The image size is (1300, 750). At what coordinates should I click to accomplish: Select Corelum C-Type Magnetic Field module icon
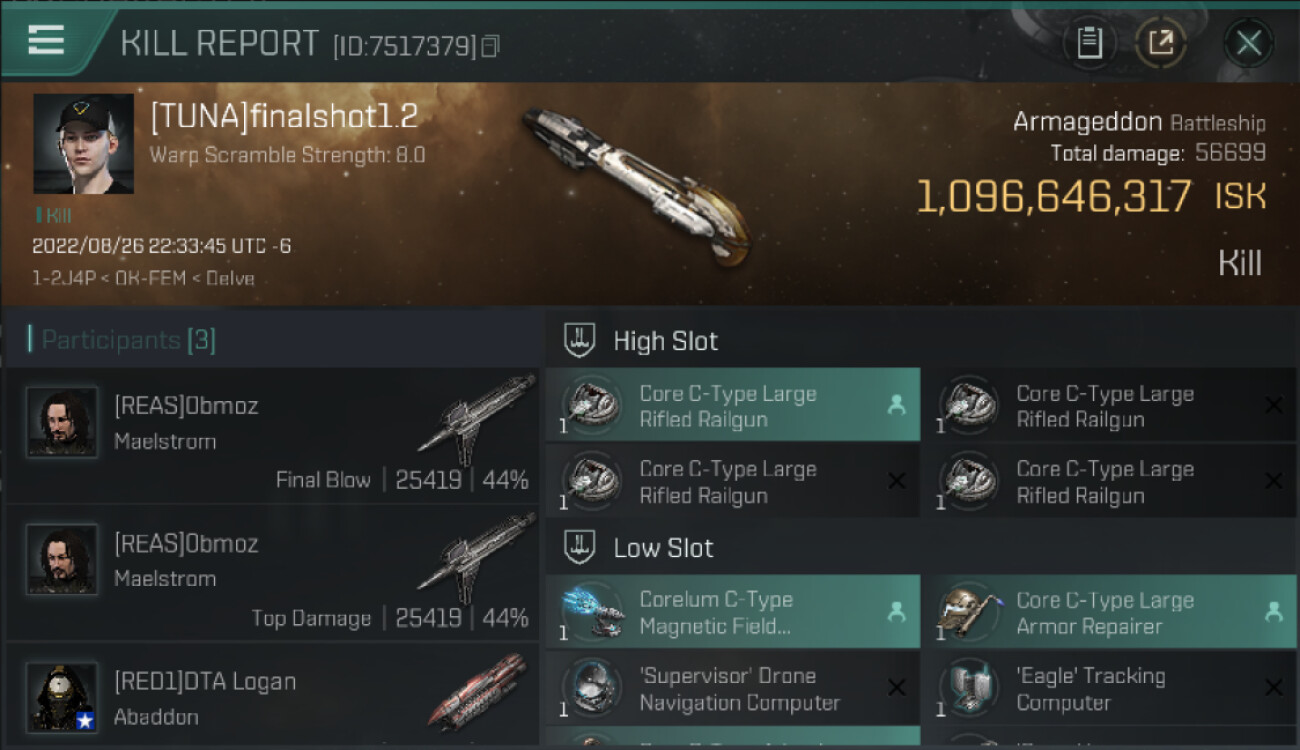591,612
